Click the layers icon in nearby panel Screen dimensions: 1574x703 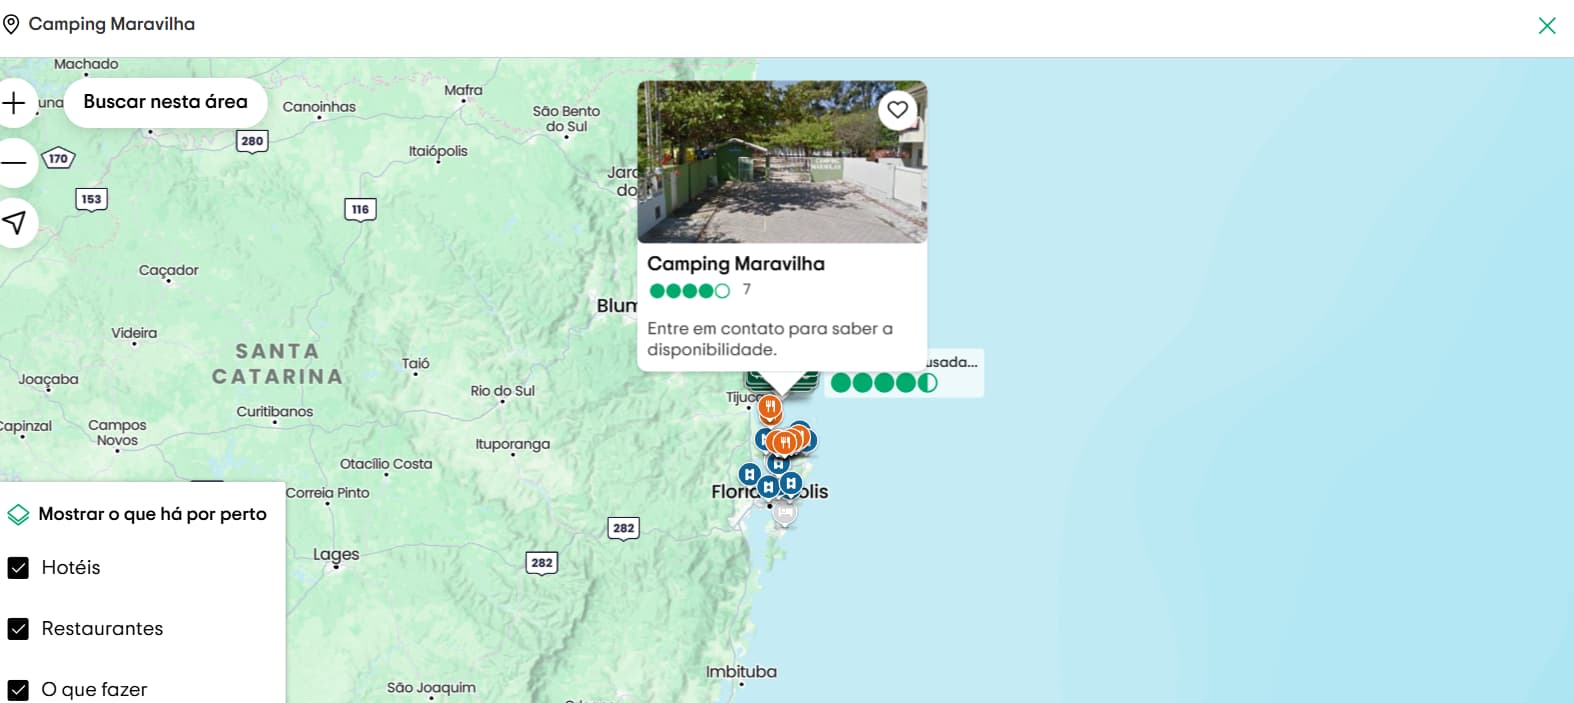tap(18, 515)
